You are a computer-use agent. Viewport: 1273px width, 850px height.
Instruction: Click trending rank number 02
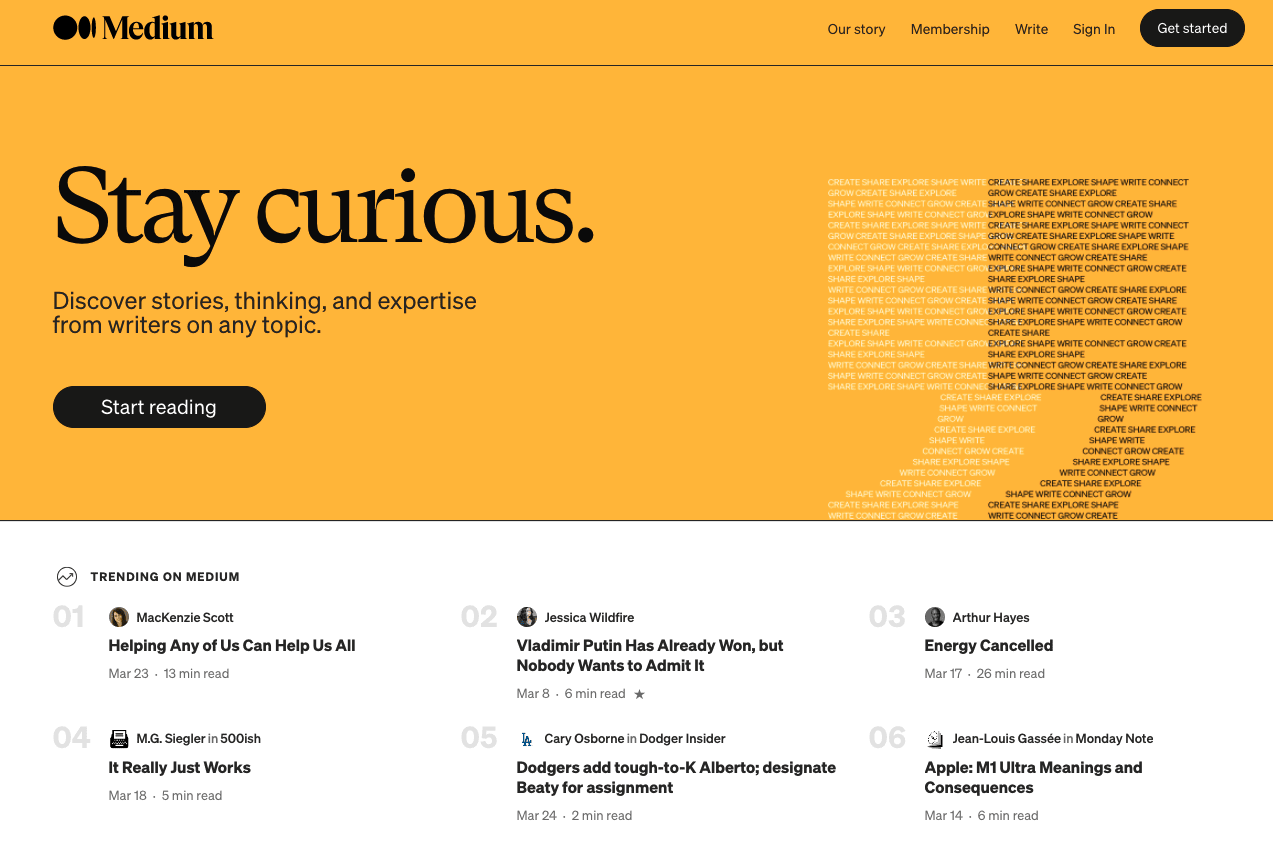(479, 617)
